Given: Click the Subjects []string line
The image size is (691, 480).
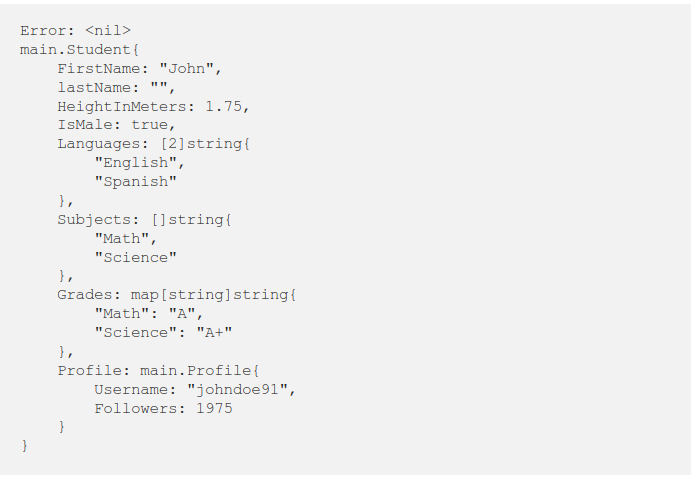Looking at the screenshot, I should point(144,219).
